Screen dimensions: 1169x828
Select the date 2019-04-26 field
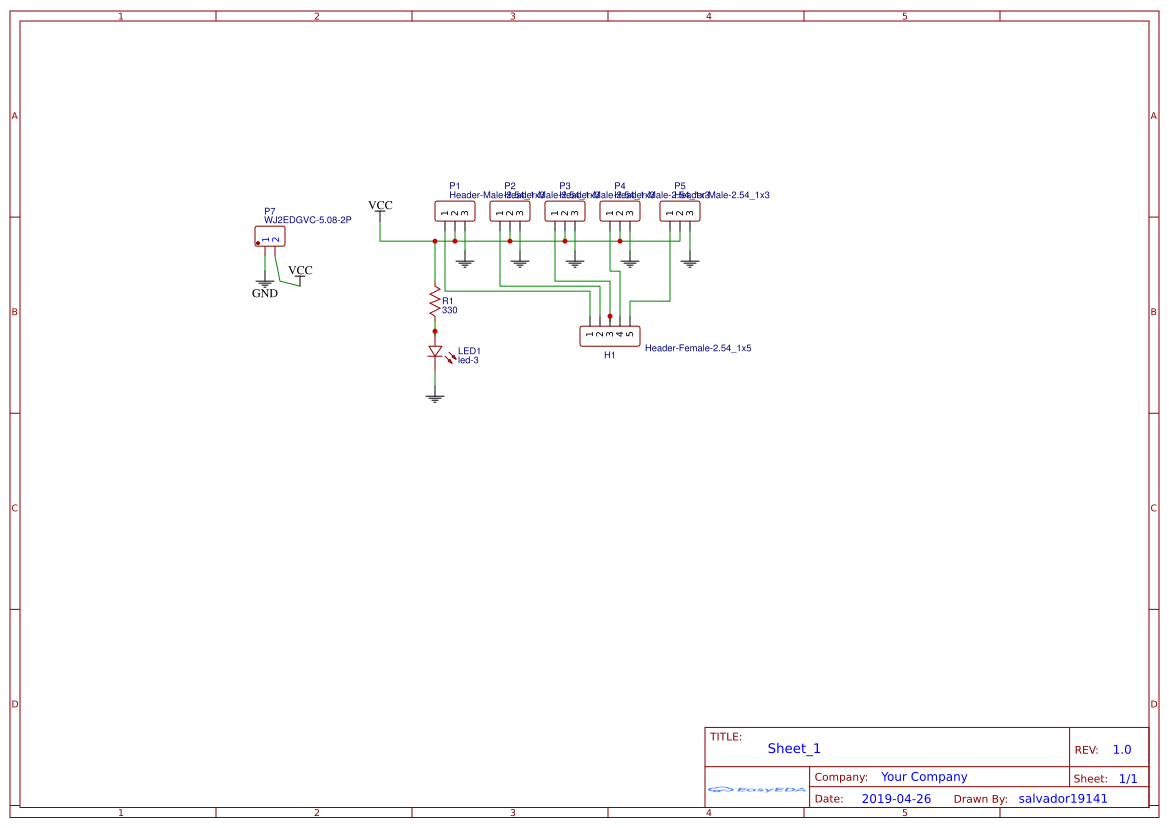pos(896,799)
